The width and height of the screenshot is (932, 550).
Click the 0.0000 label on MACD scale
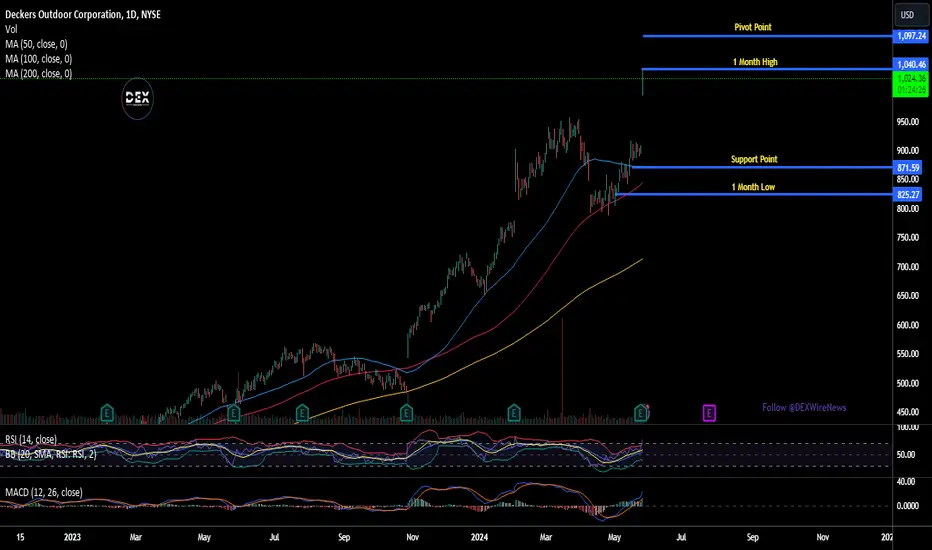[908, 505]
